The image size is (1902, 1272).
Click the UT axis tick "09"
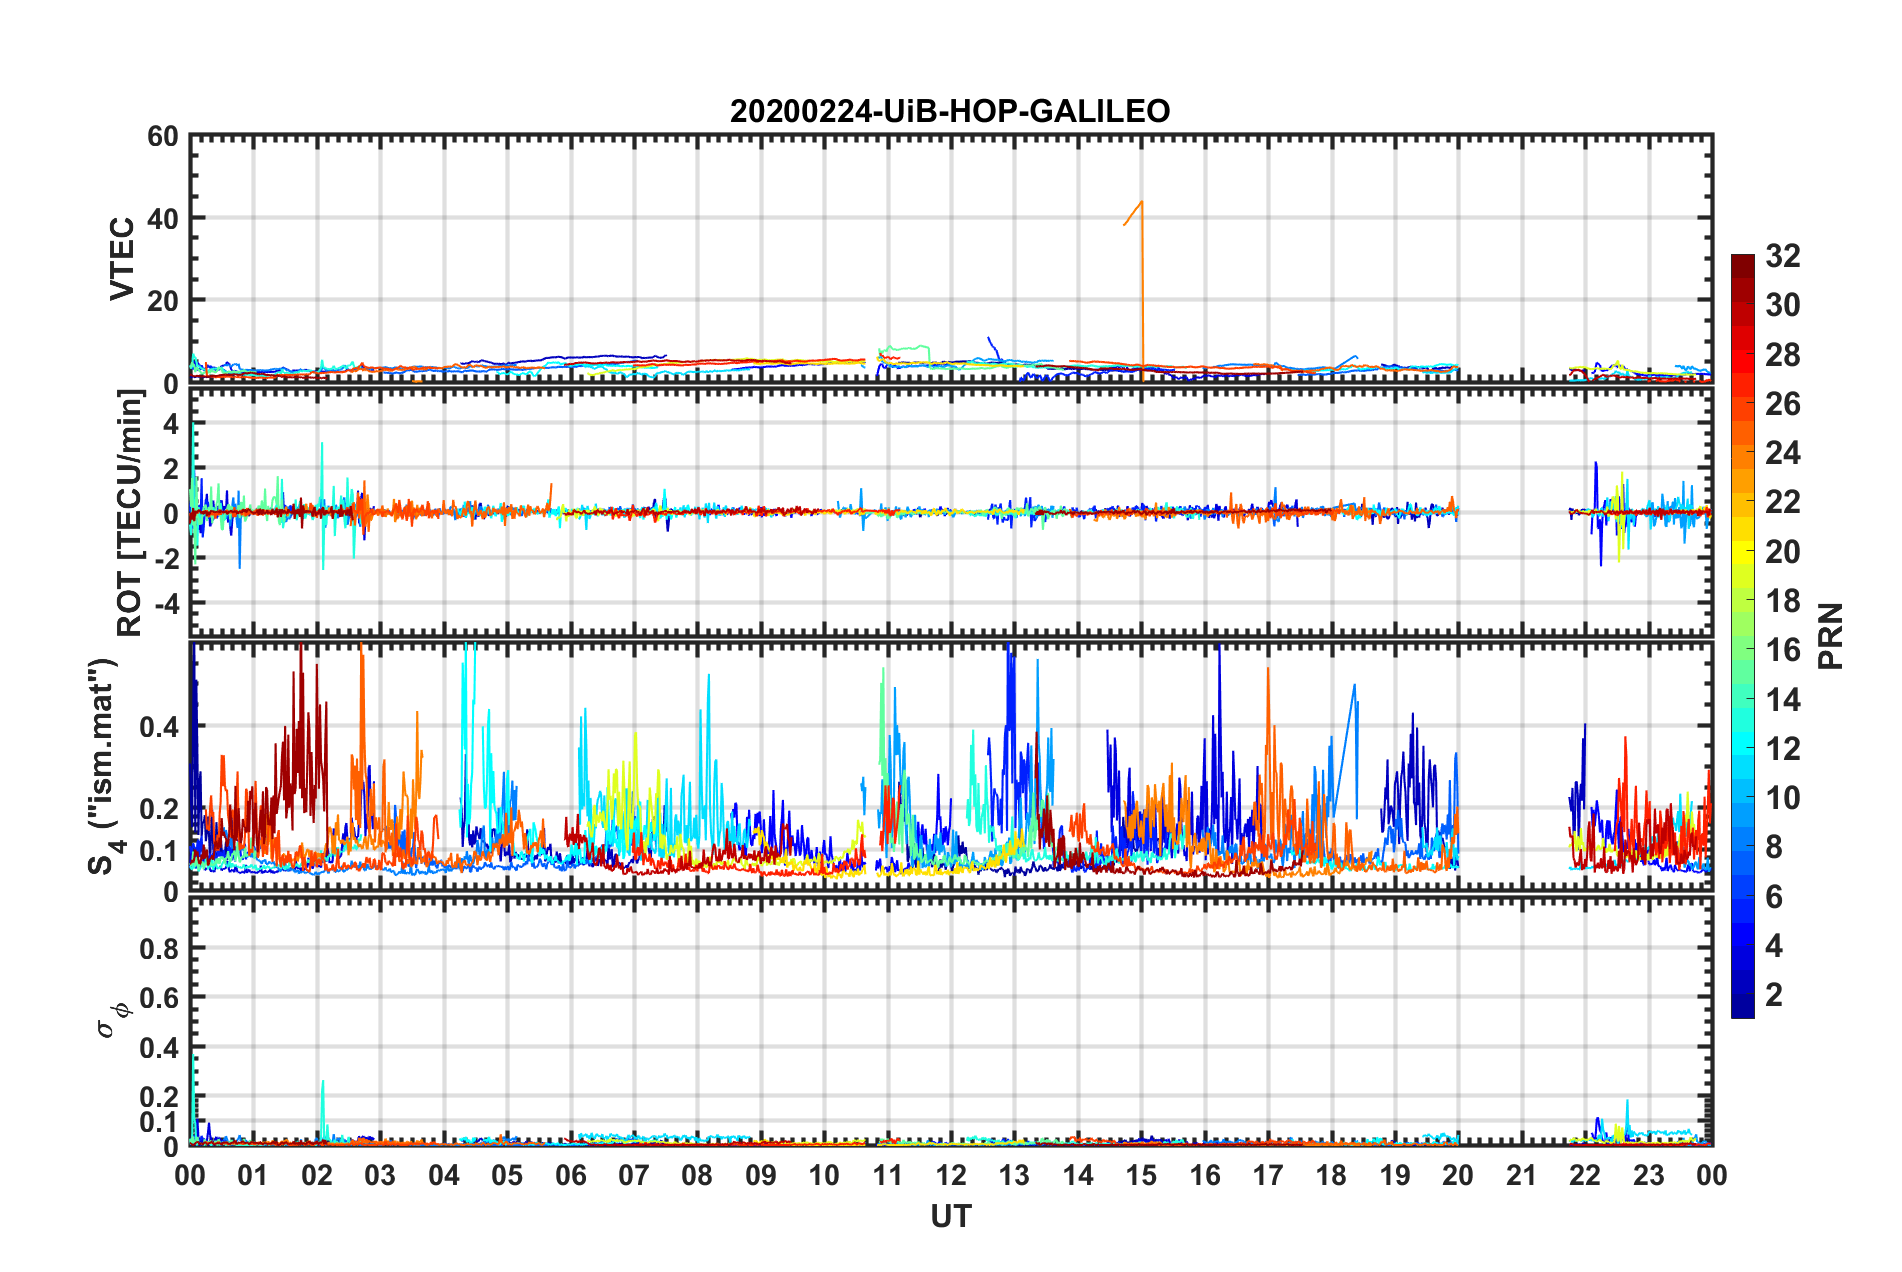761,1175
